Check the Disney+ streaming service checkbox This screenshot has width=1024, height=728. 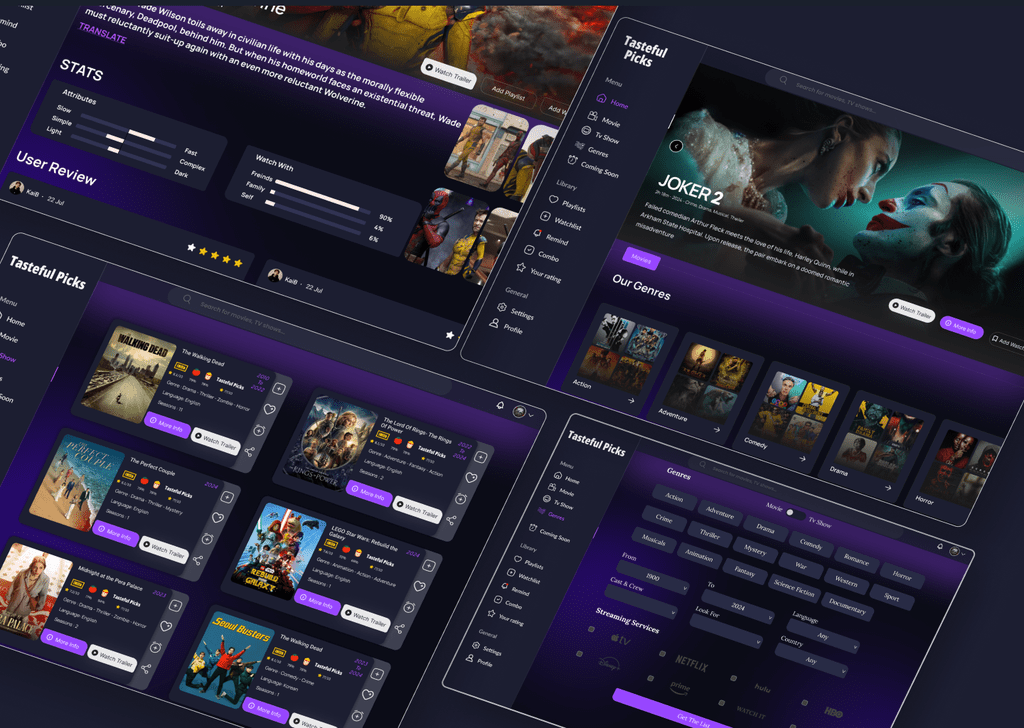pyautogui.click(x=579, y=654)
